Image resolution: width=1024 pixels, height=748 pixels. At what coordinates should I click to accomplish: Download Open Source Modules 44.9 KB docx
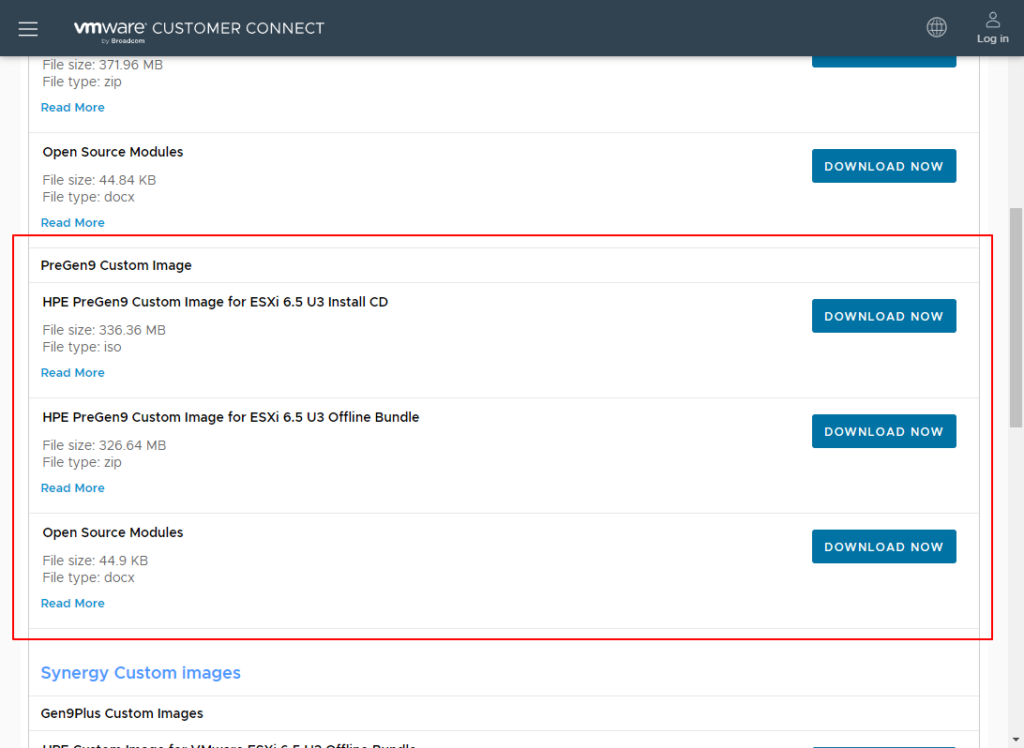pos(884,547)
